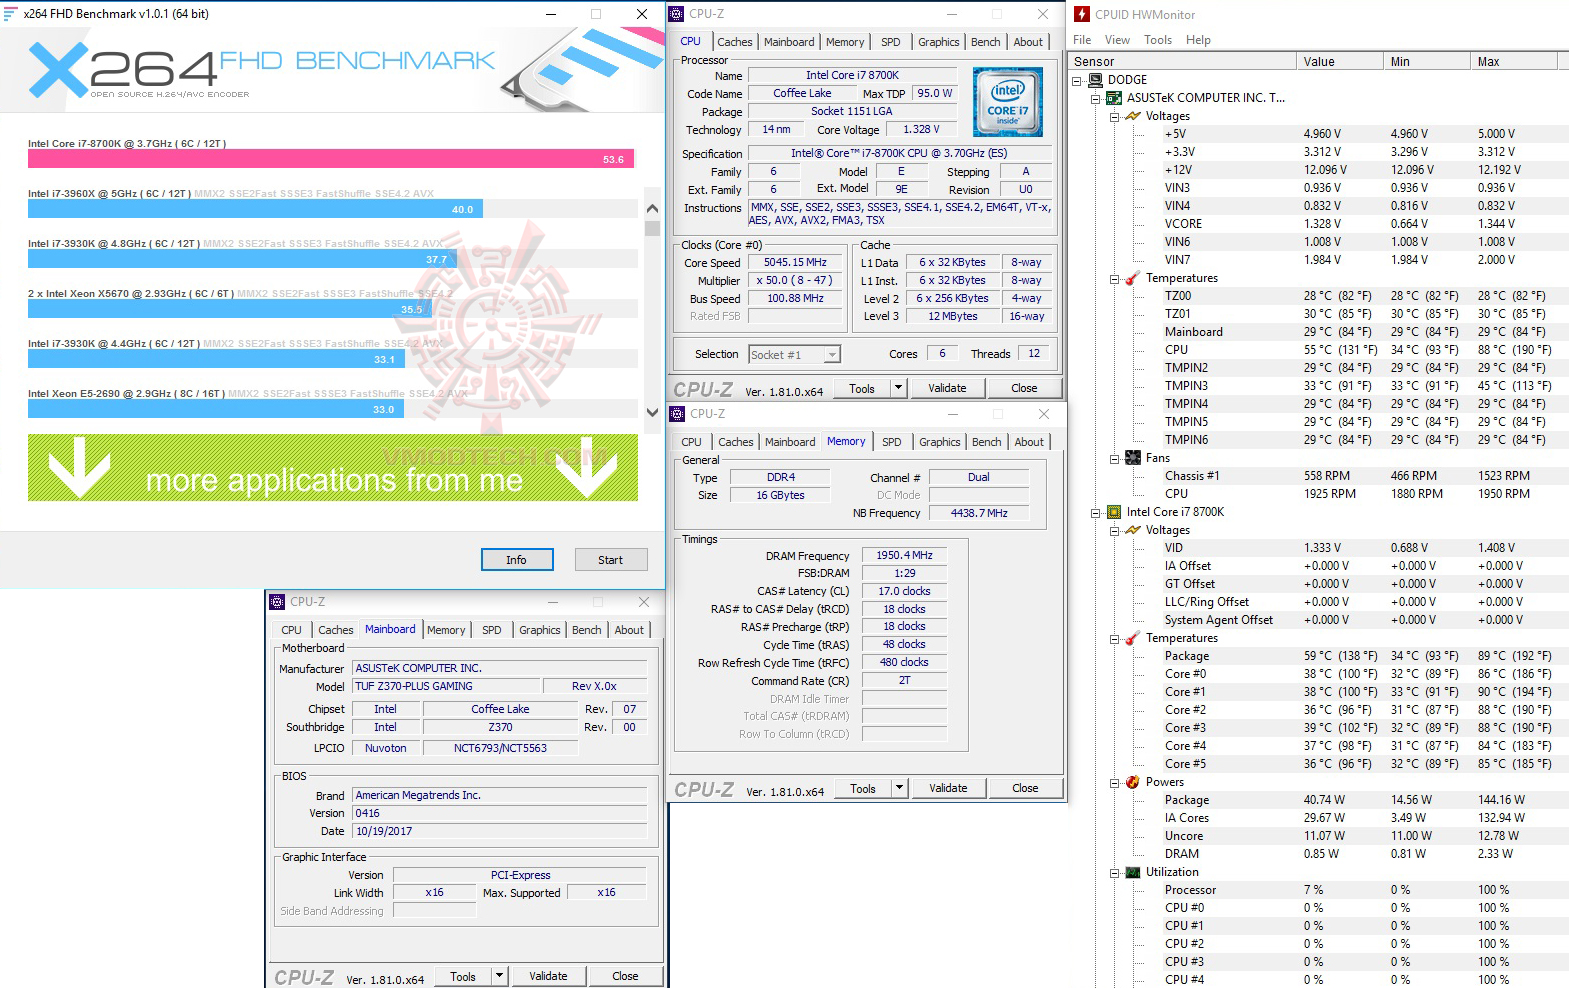This screenshot has height=988, width=1569.
Task: Open About tab in CPU-Z Memory window
Action: [1029, 442]
